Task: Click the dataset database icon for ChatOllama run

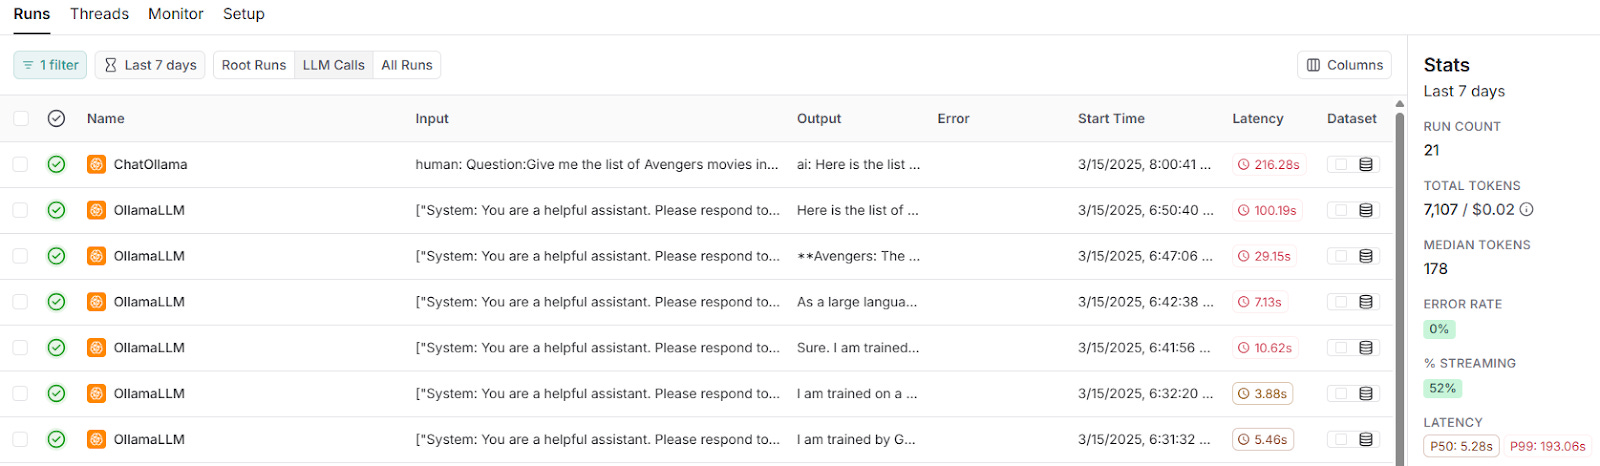Action: click(1366, 164)
